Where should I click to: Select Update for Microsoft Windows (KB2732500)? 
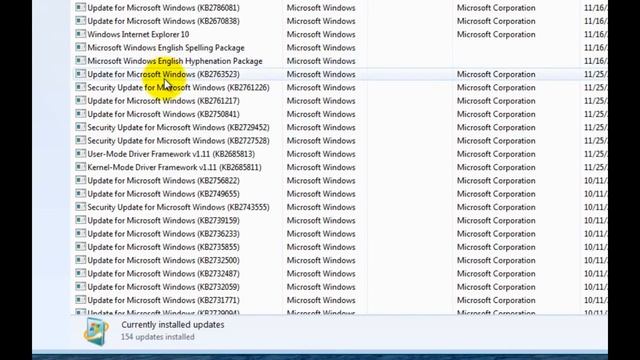[163, 260]
